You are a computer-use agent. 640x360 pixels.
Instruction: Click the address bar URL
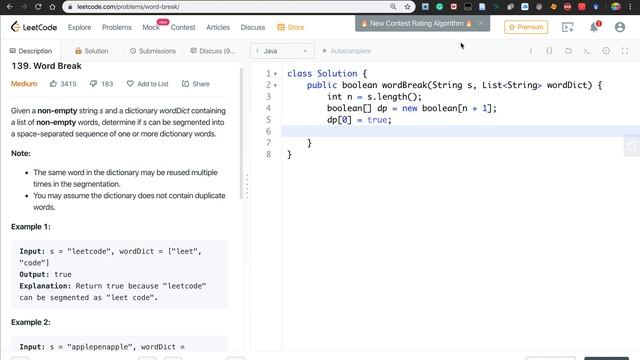128,7
